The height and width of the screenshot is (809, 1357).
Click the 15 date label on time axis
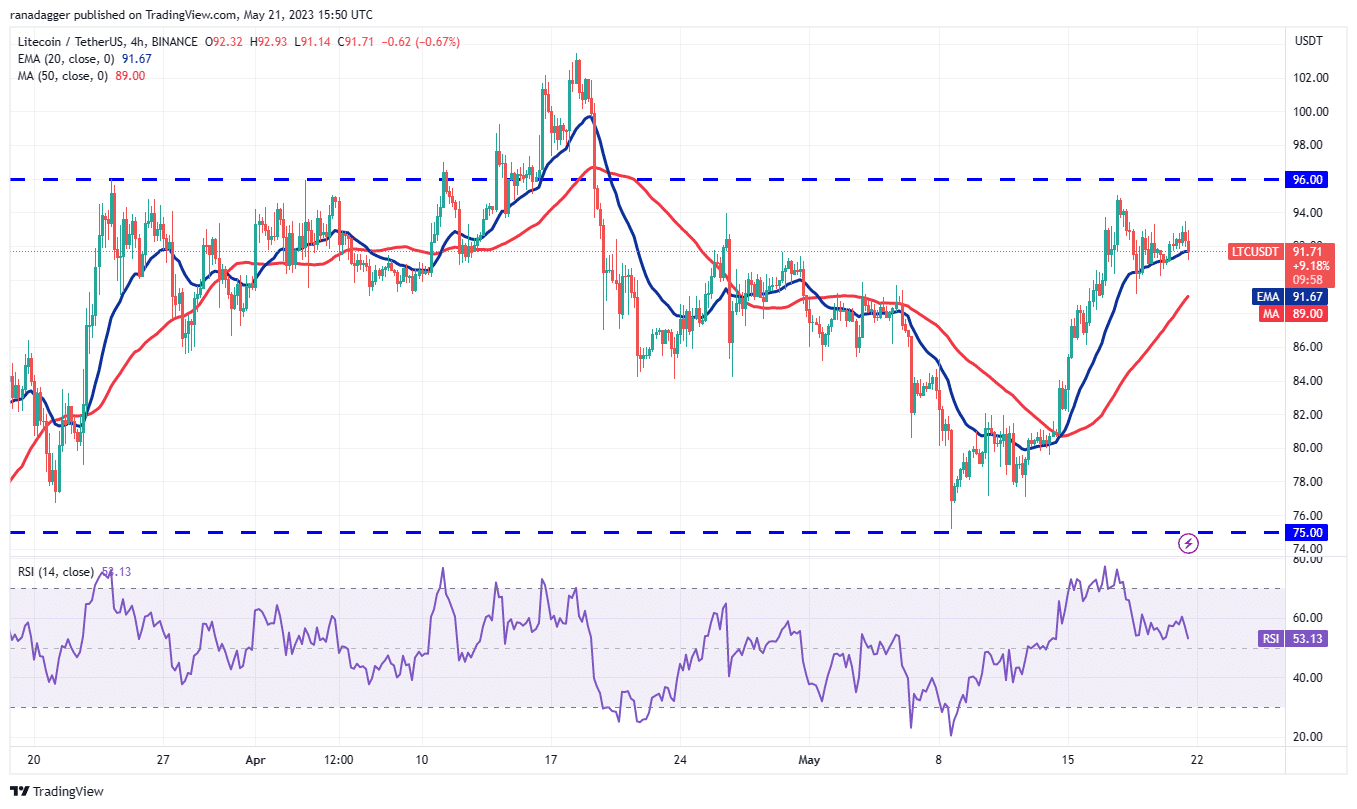(x=1068, y=760)
